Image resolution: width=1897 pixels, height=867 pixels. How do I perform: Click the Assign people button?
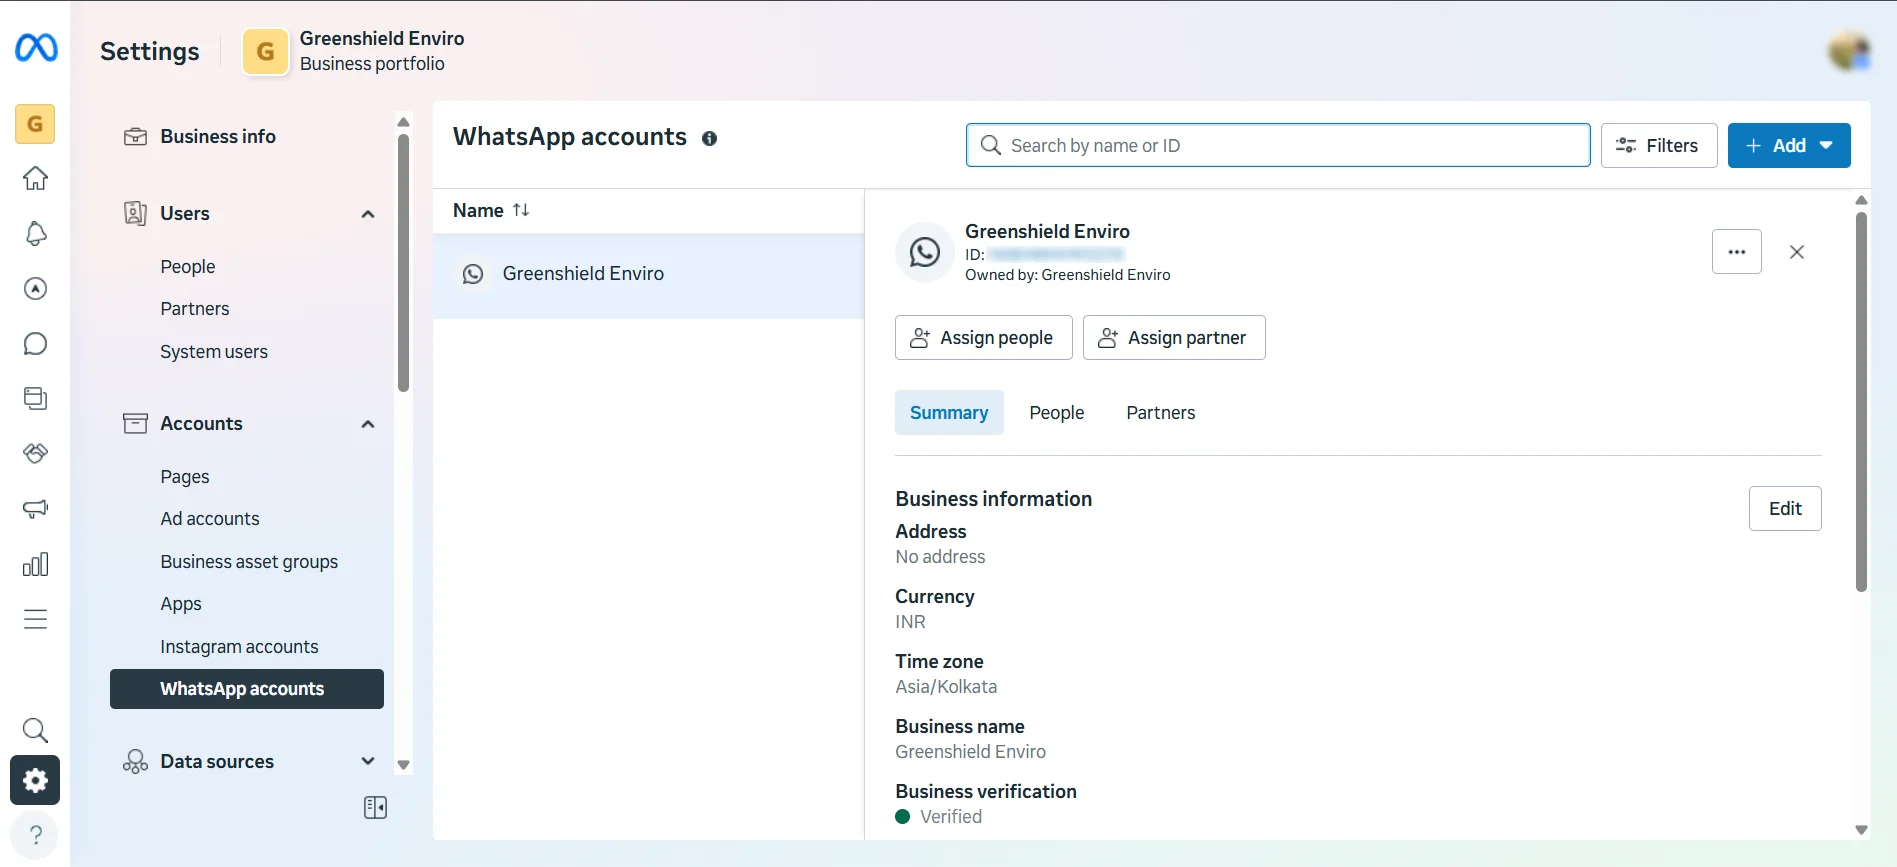pyautogui.click(x=983, y=338)
